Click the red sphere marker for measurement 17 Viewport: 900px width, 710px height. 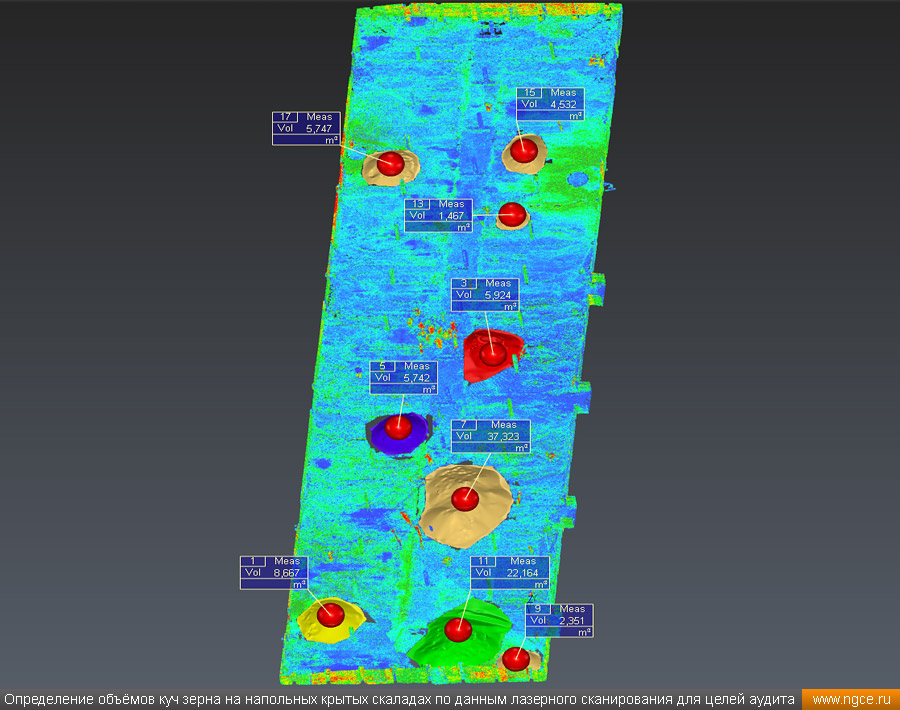[x=391, y=163]
